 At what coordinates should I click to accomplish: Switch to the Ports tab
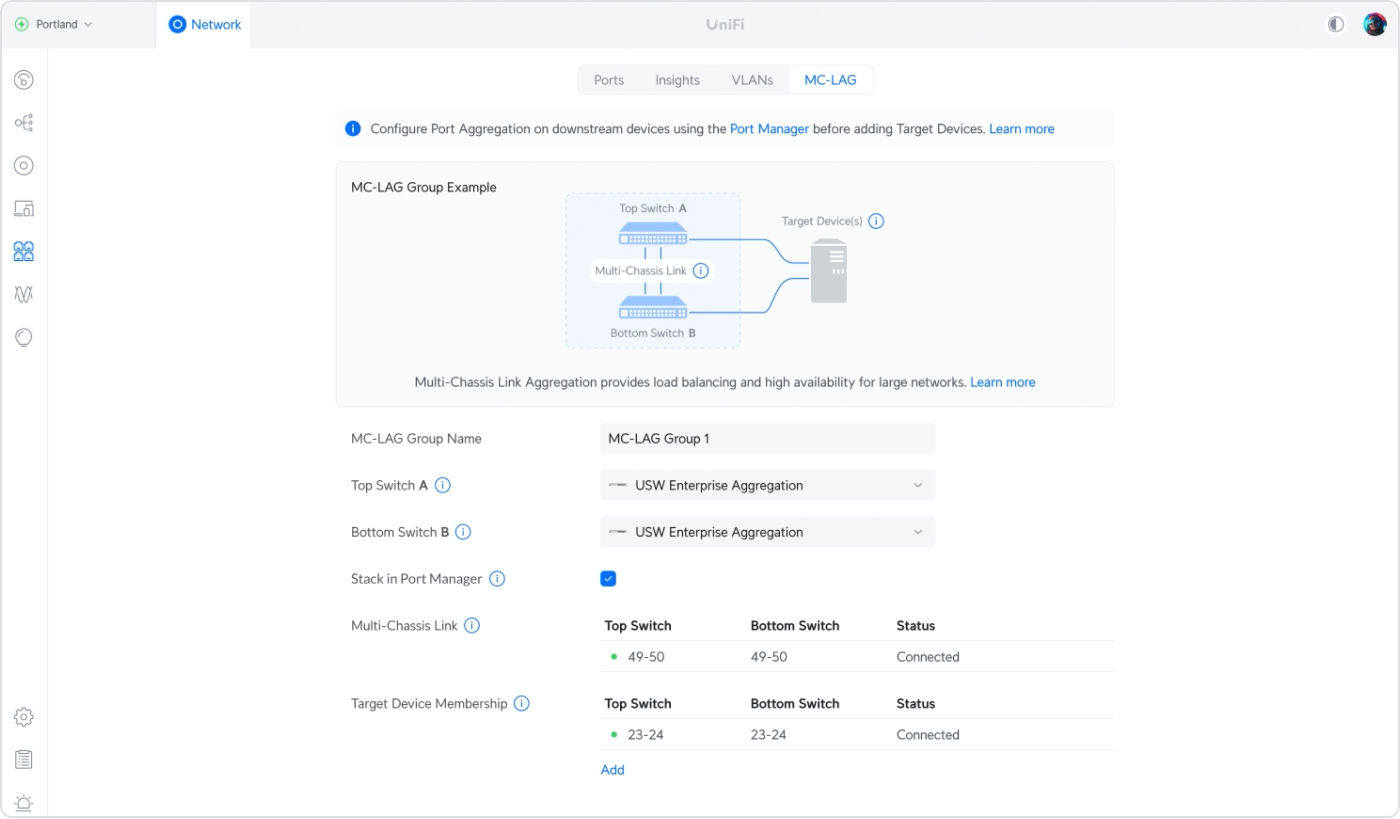pyautogui.click(x=609, y=80)
